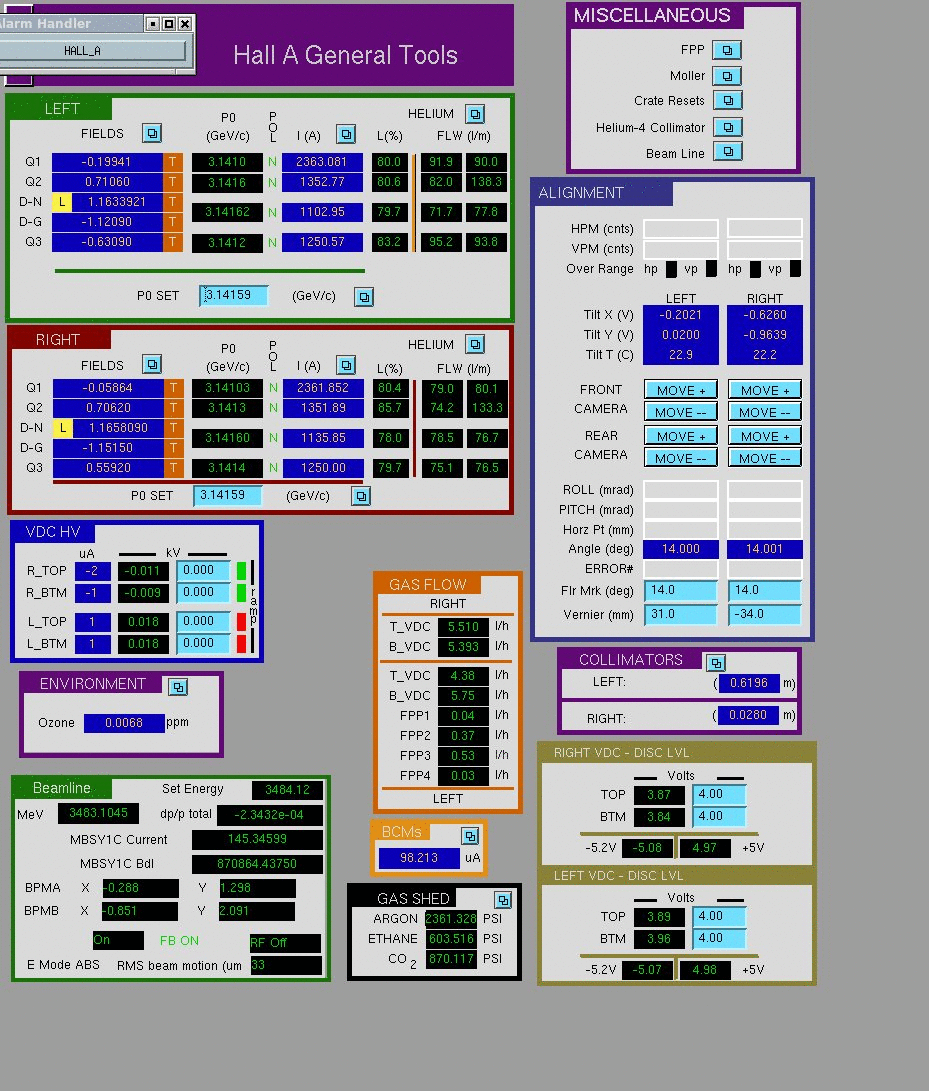Screen dimensions: 929x1091
Task: Click the LEFT D-N yellow L indicator
Action: pyautogui.click(x=62, y=202)
